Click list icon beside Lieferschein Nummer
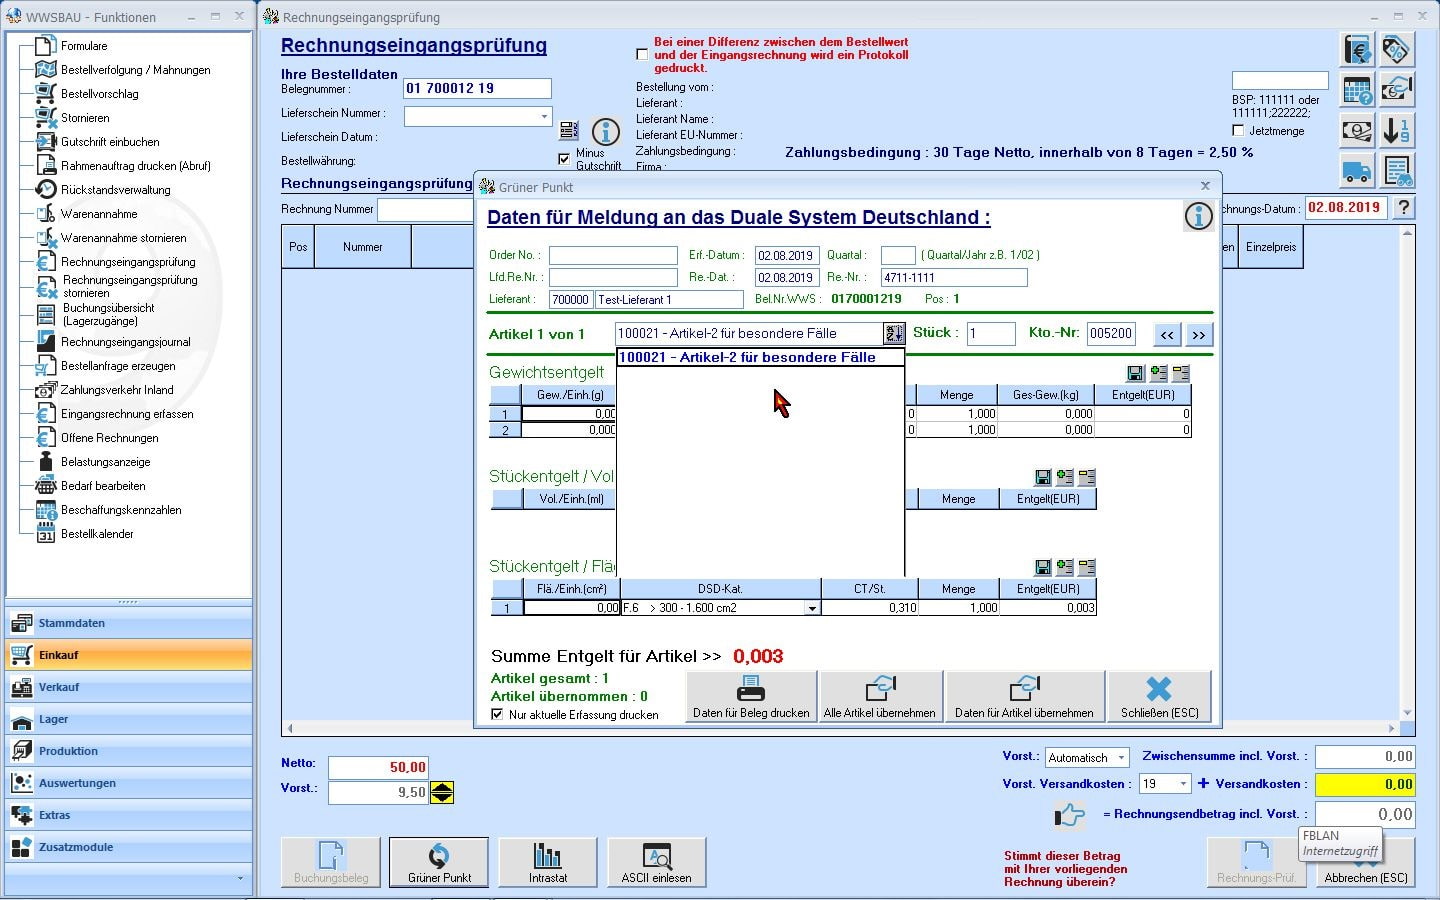This screenshot has width=1440, height=900. [x=568, y=130]
